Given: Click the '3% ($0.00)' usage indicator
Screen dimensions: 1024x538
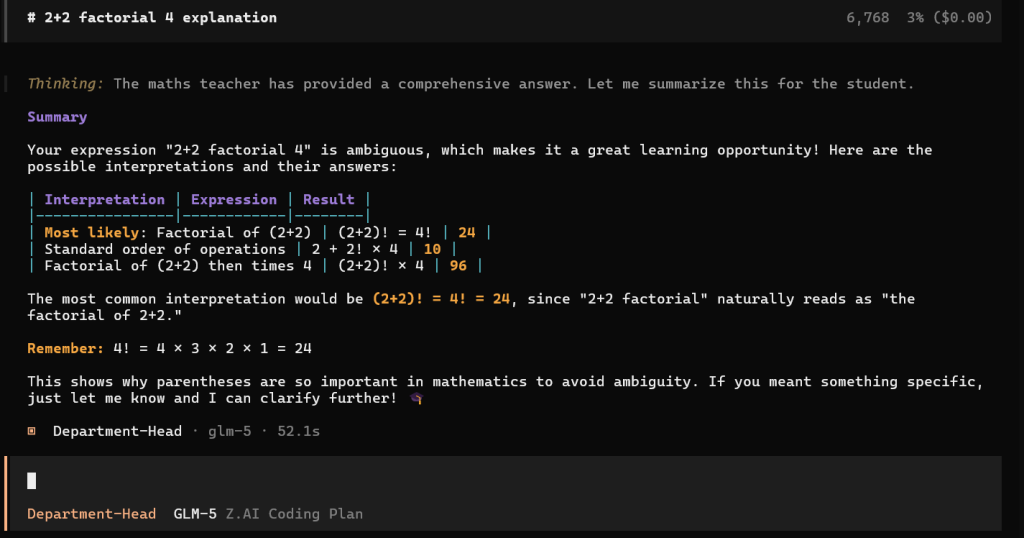Looking at the screenshot, I should [949, 18].
